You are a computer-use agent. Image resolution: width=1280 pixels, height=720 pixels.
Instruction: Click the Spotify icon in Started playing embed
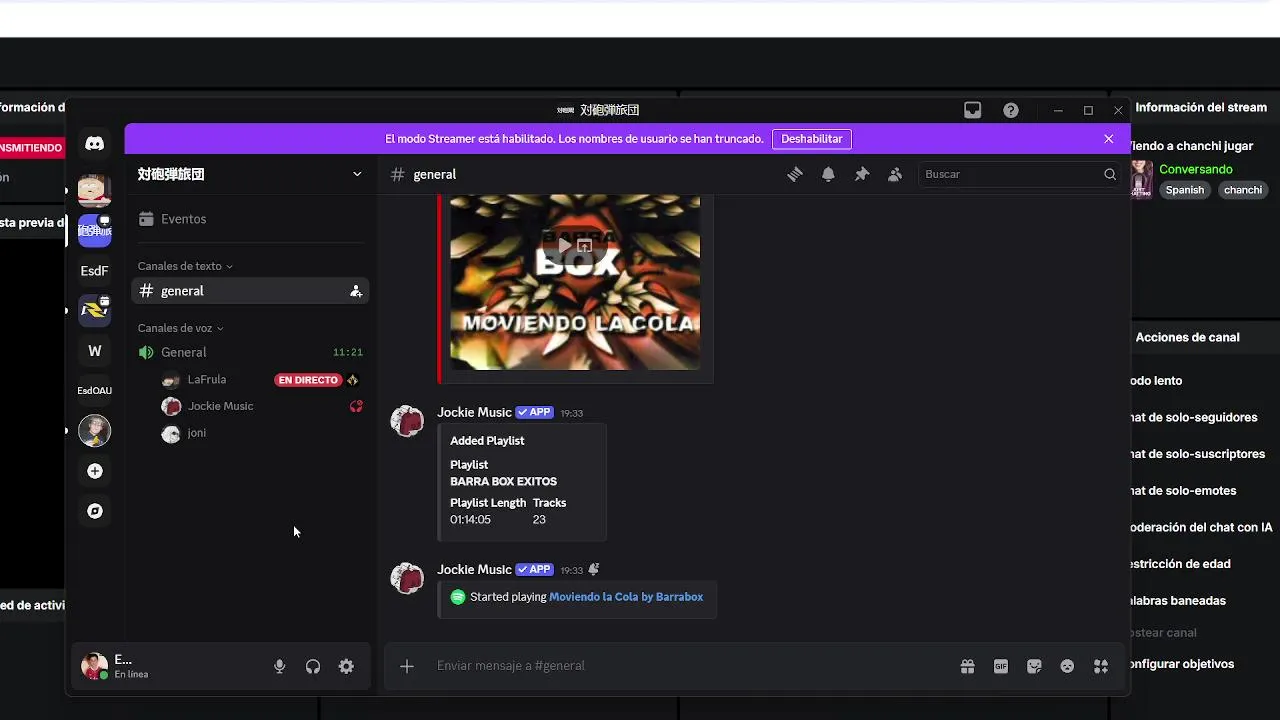tap(458, 597)
